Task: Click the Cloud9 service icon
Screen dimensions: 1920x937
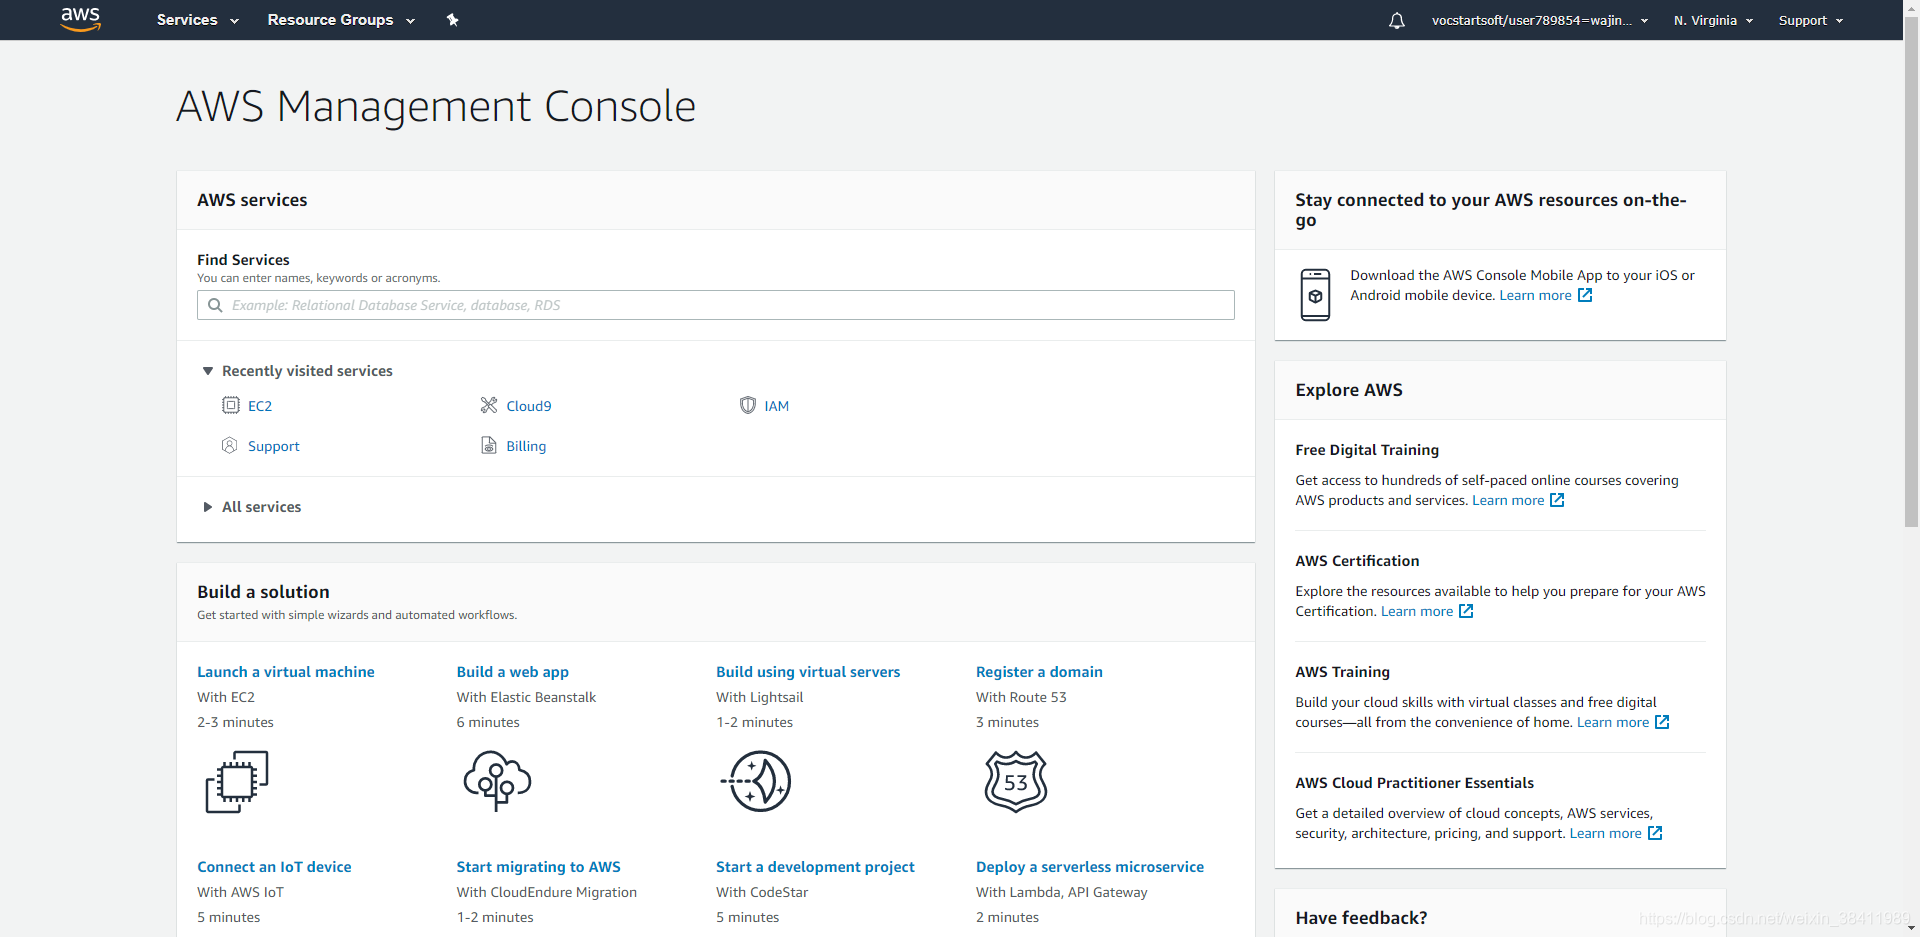Action: [489, 405]
